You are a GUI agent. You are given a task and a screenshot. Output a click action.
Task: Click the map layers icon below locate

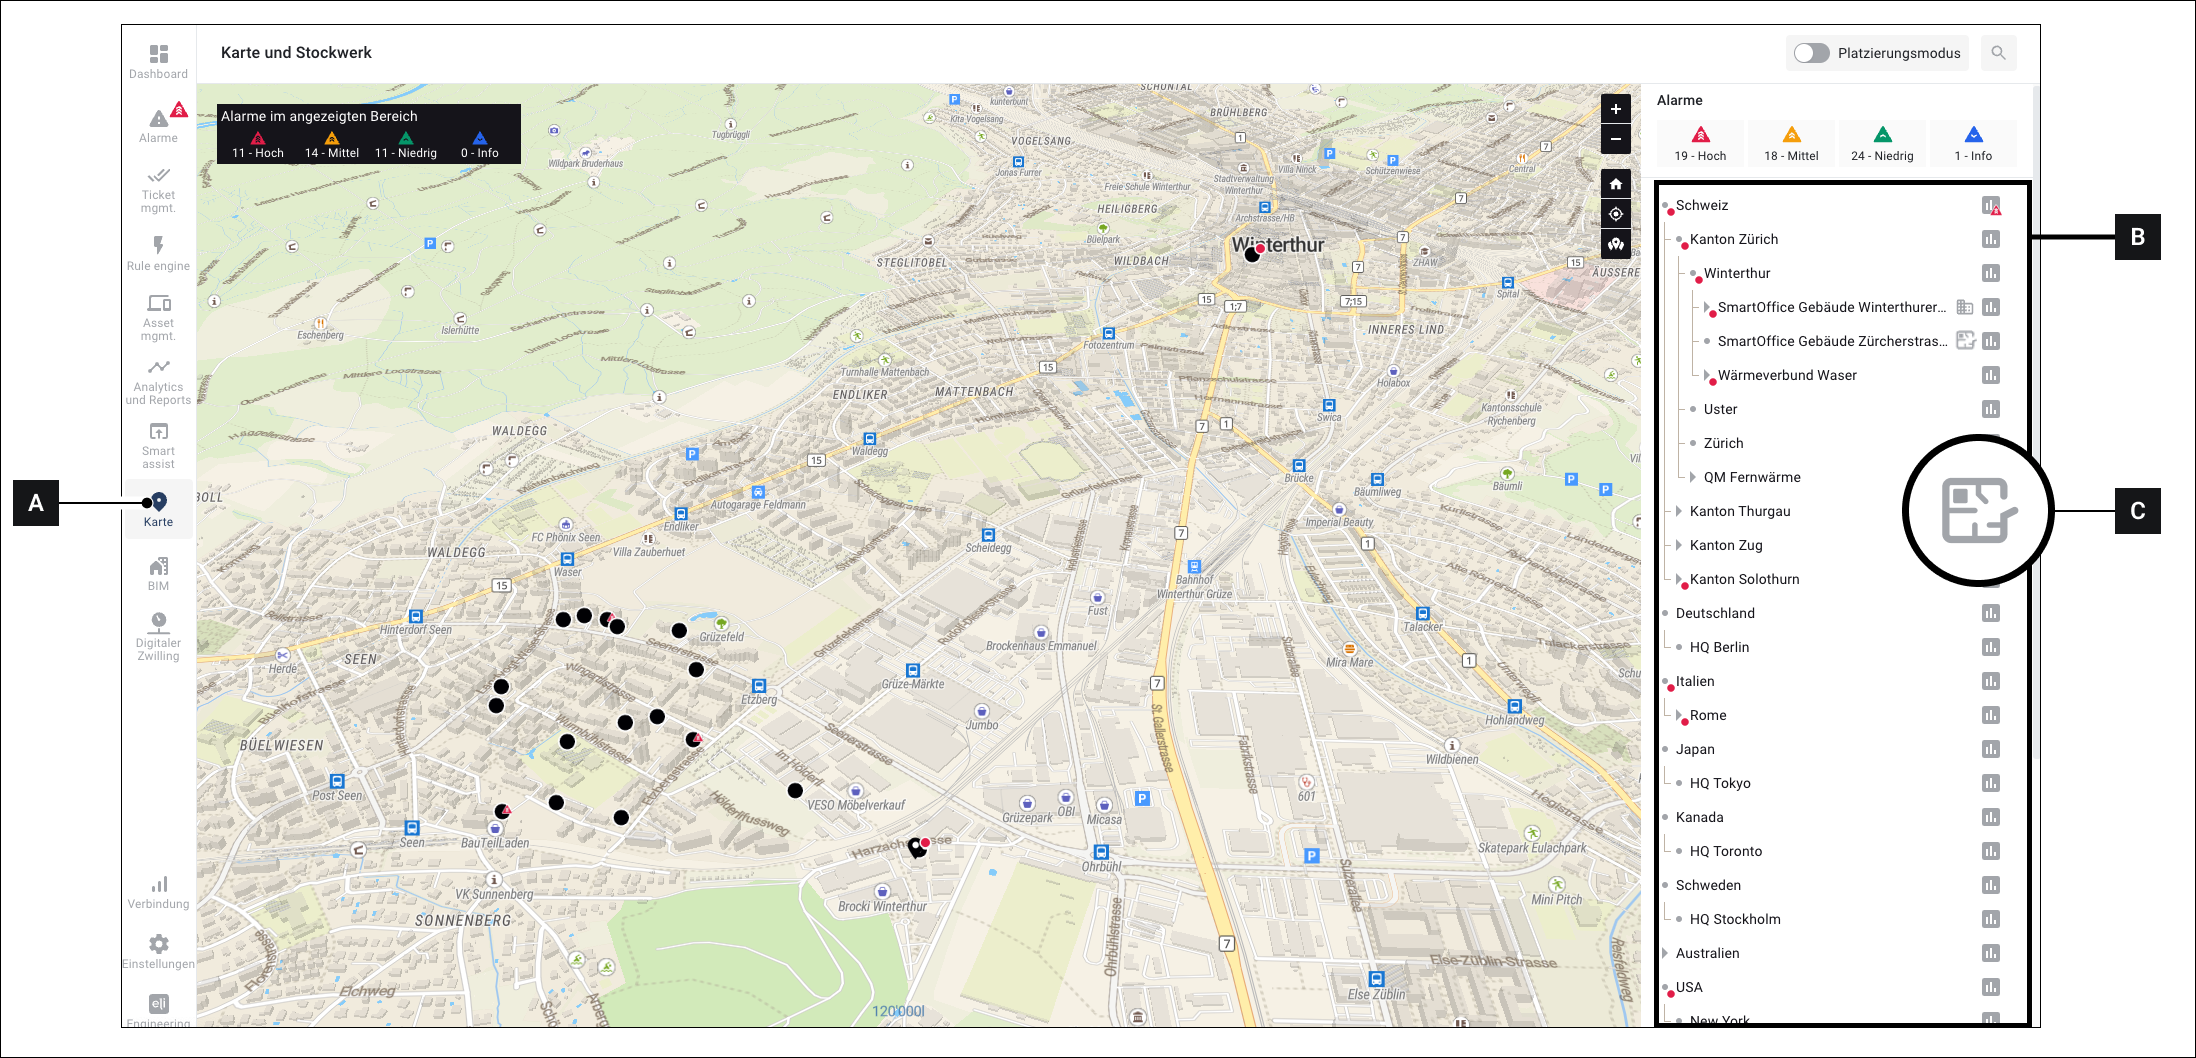pos(1615,244)
